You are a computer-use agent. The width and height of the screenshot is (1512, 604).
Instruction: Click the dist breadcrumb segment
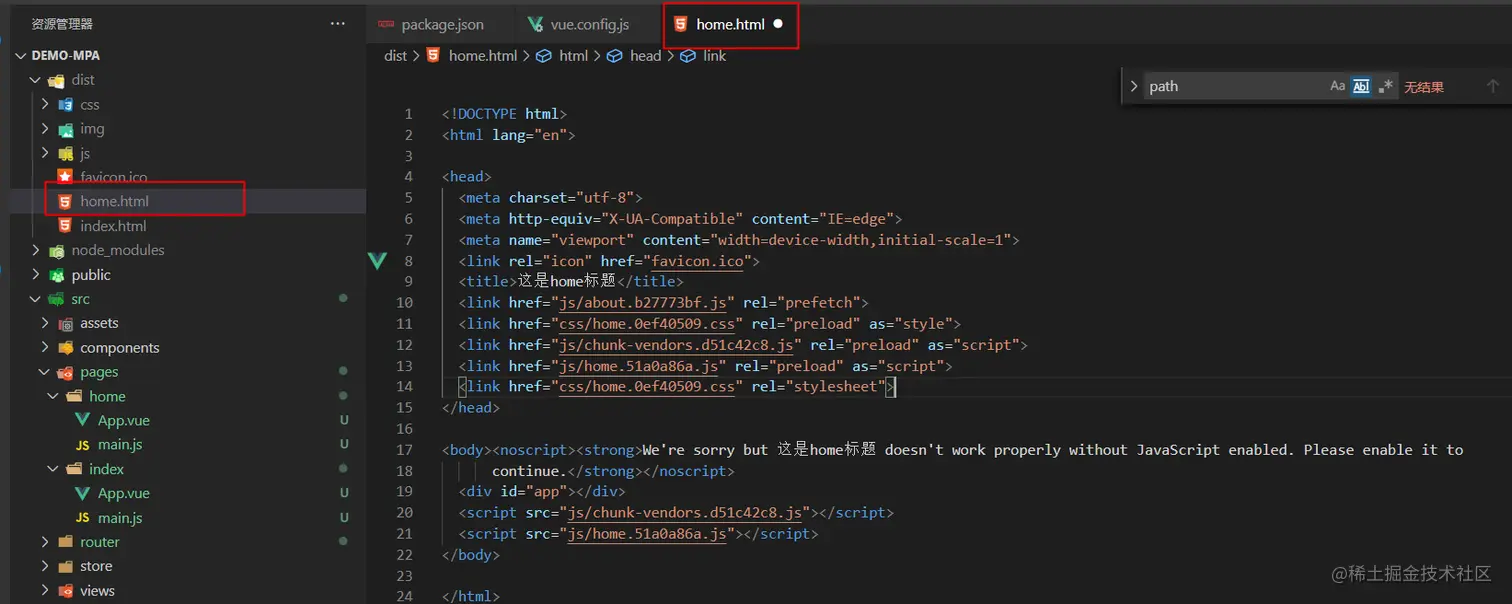[396, 56]
